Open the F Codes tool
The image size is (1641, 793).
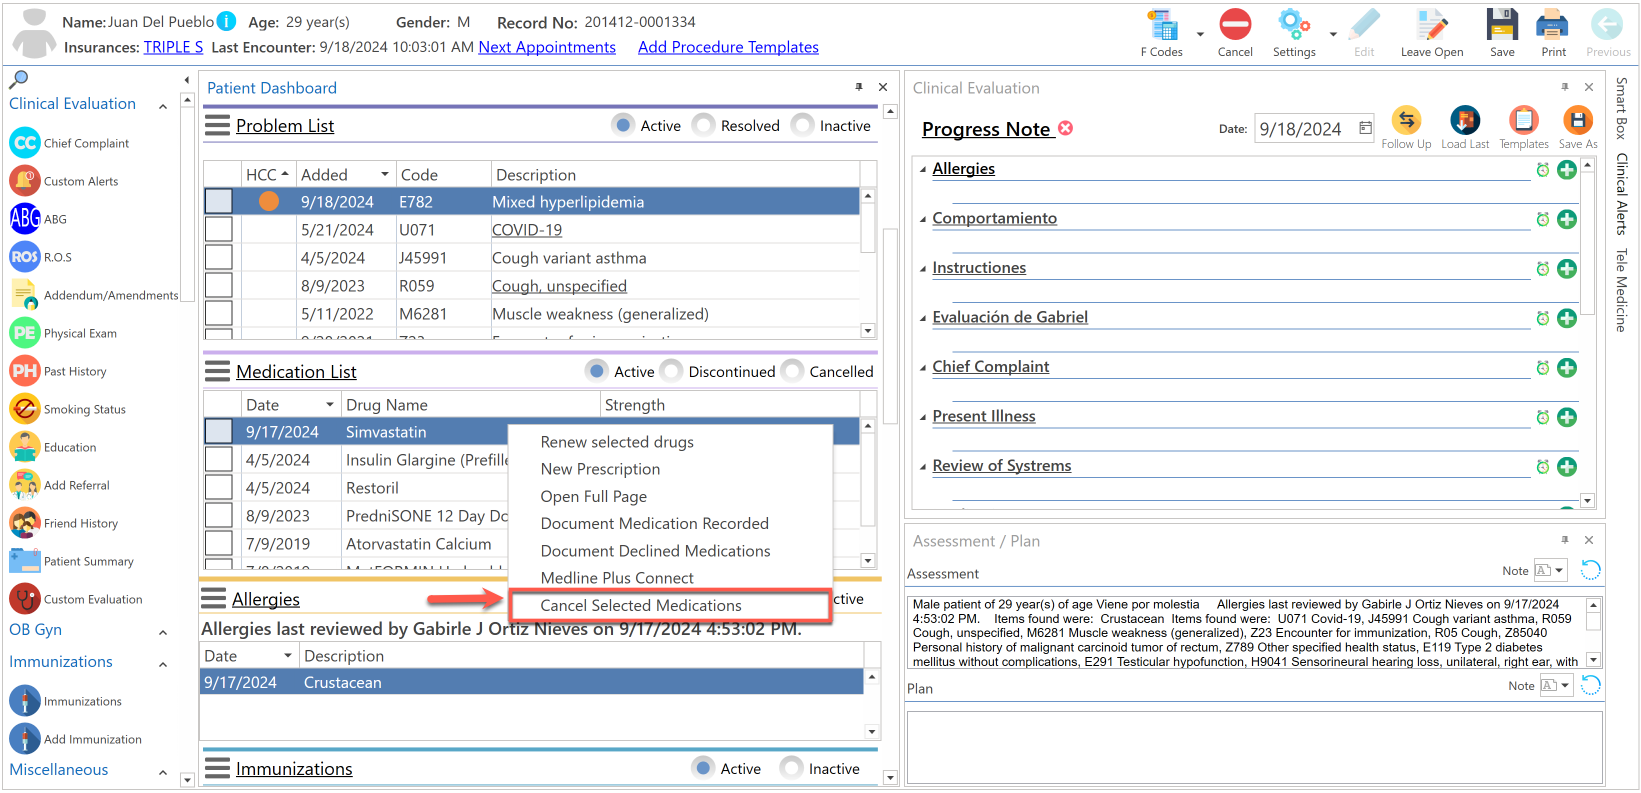point(1162,25)
